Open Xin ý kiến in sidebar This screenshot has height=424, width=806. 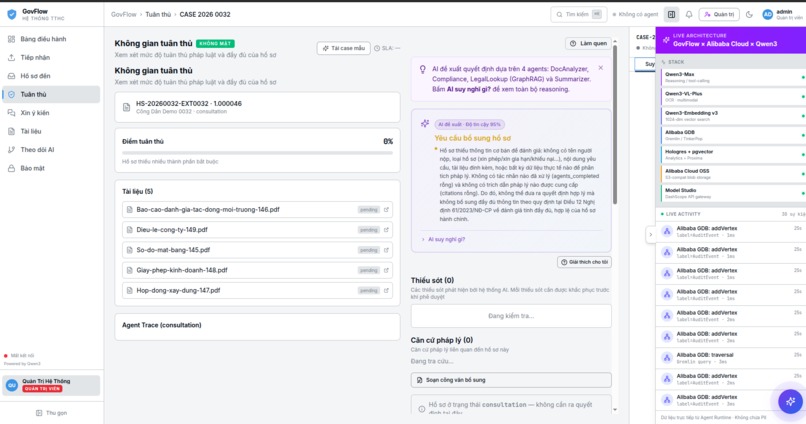point(51,113)
